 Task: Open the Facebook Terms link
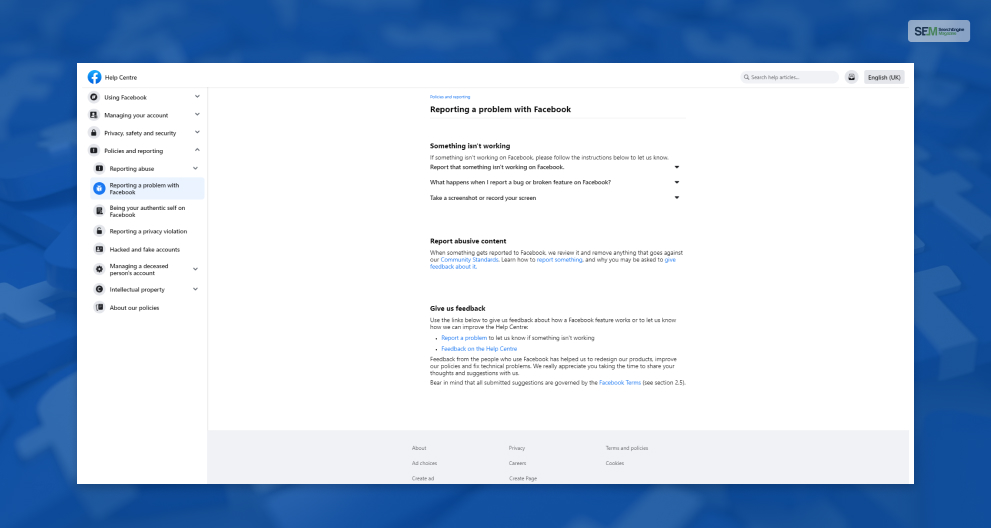point(620,383)
